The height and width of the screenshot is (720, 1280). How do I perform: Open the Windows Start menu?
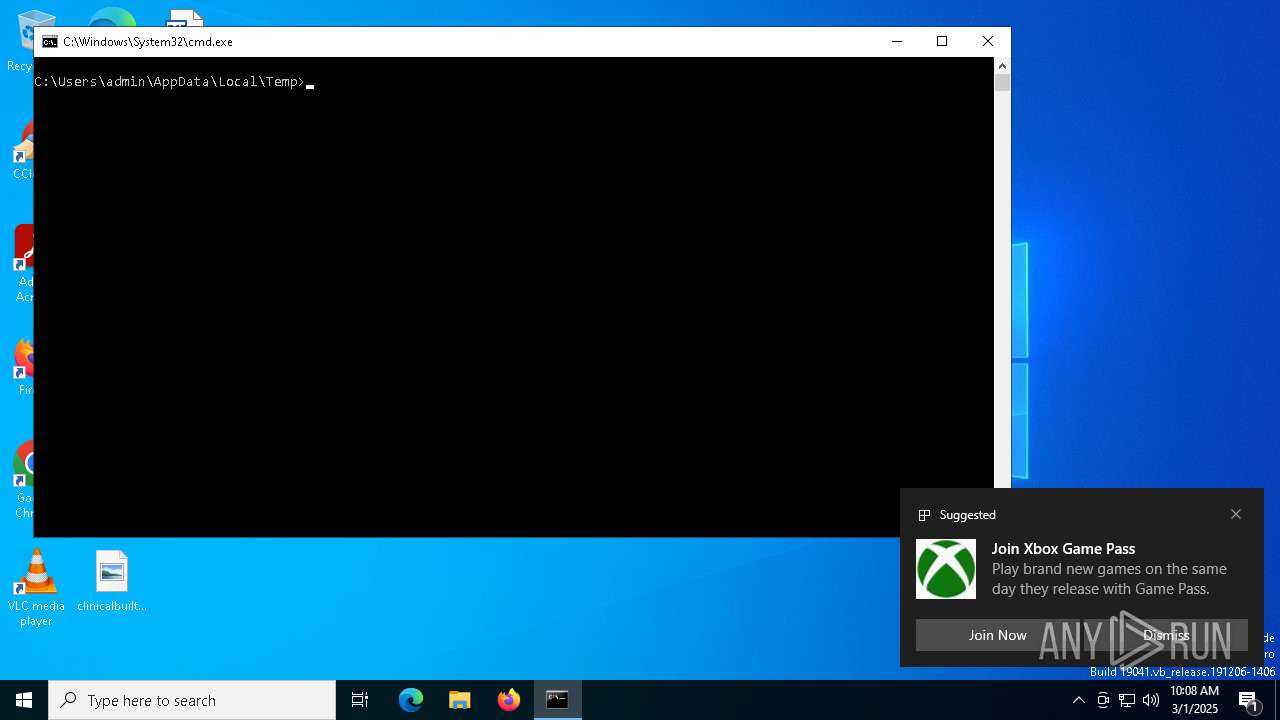tap(24, 700)
